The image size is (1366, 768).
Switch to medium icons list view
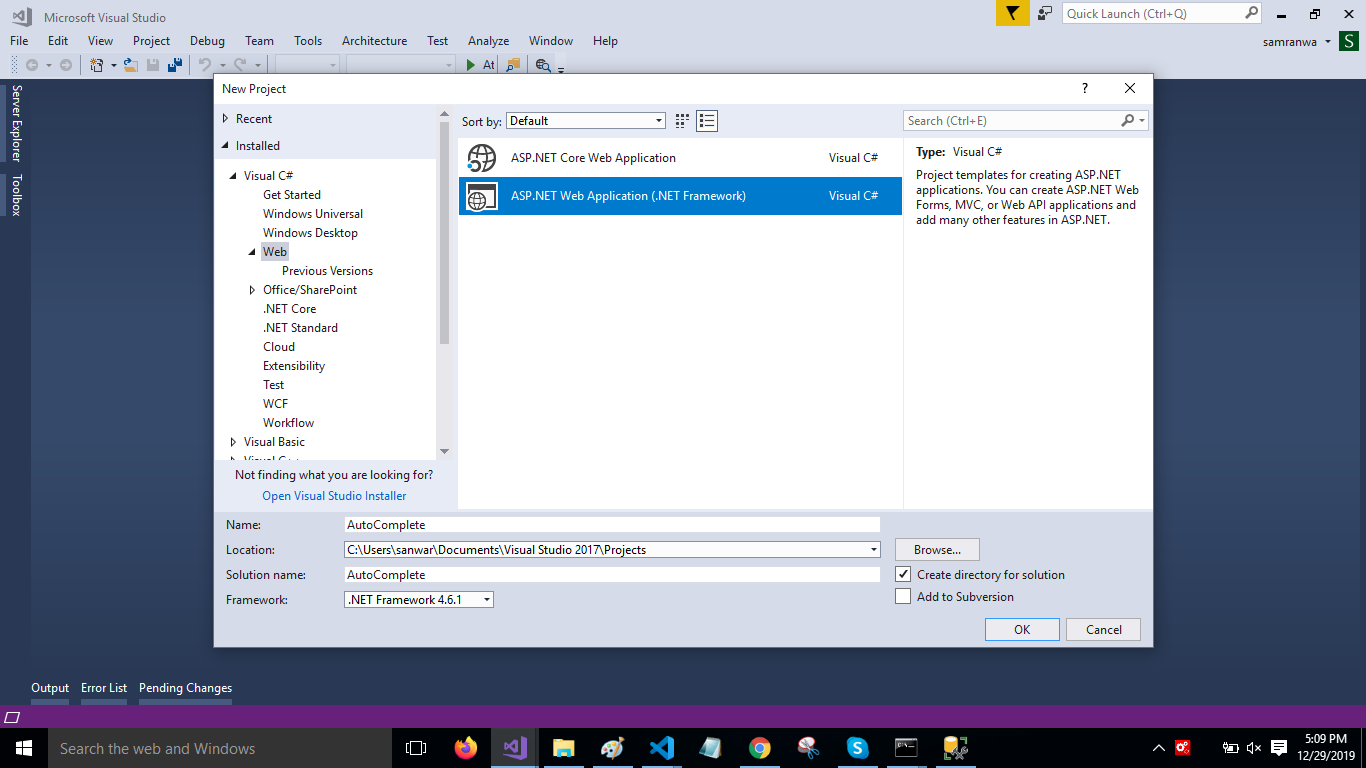tap(708, 121)
